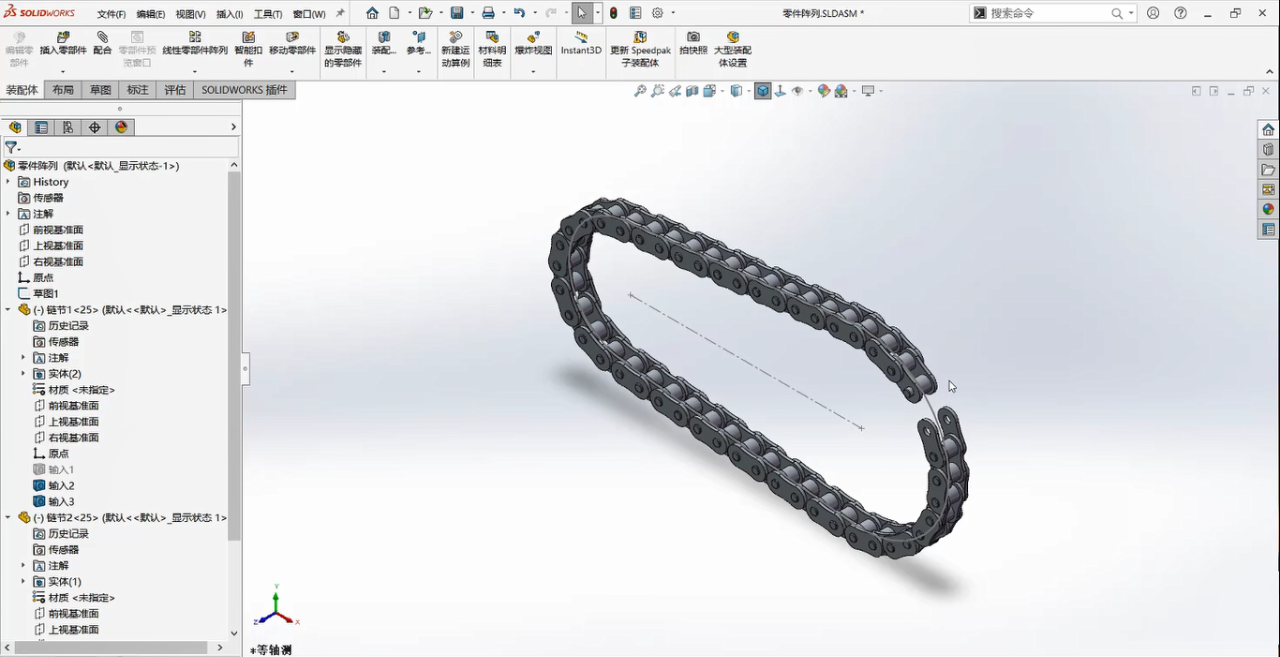Click the rebuild traffic light icon
Viewport: 1280px width, 657px height.
click(x=613, y=13)
